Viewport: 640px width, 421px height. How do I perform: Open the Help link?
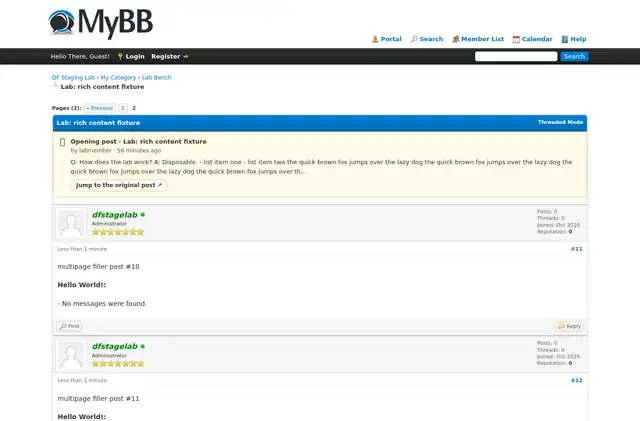pyautogui.click(x=578, y=39)
